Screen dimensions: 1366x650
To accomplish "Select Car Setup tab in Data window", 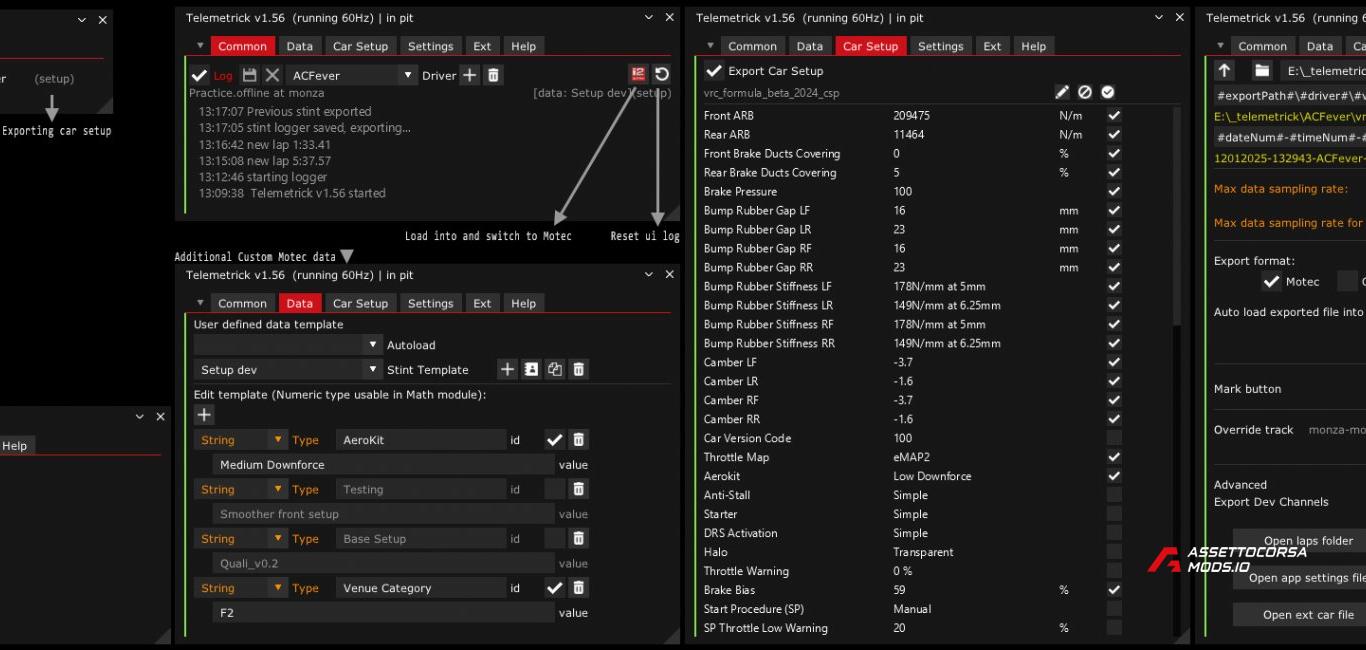I will coord(360,303).
